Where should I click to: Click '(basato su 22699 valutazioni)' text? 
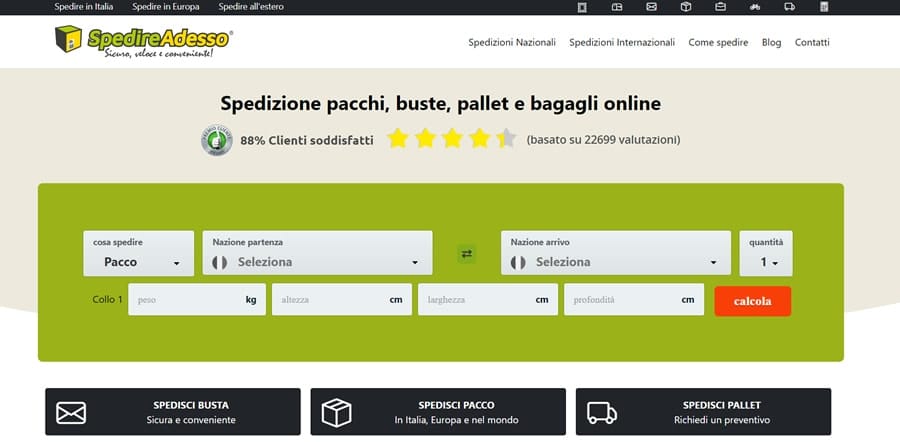603,139
